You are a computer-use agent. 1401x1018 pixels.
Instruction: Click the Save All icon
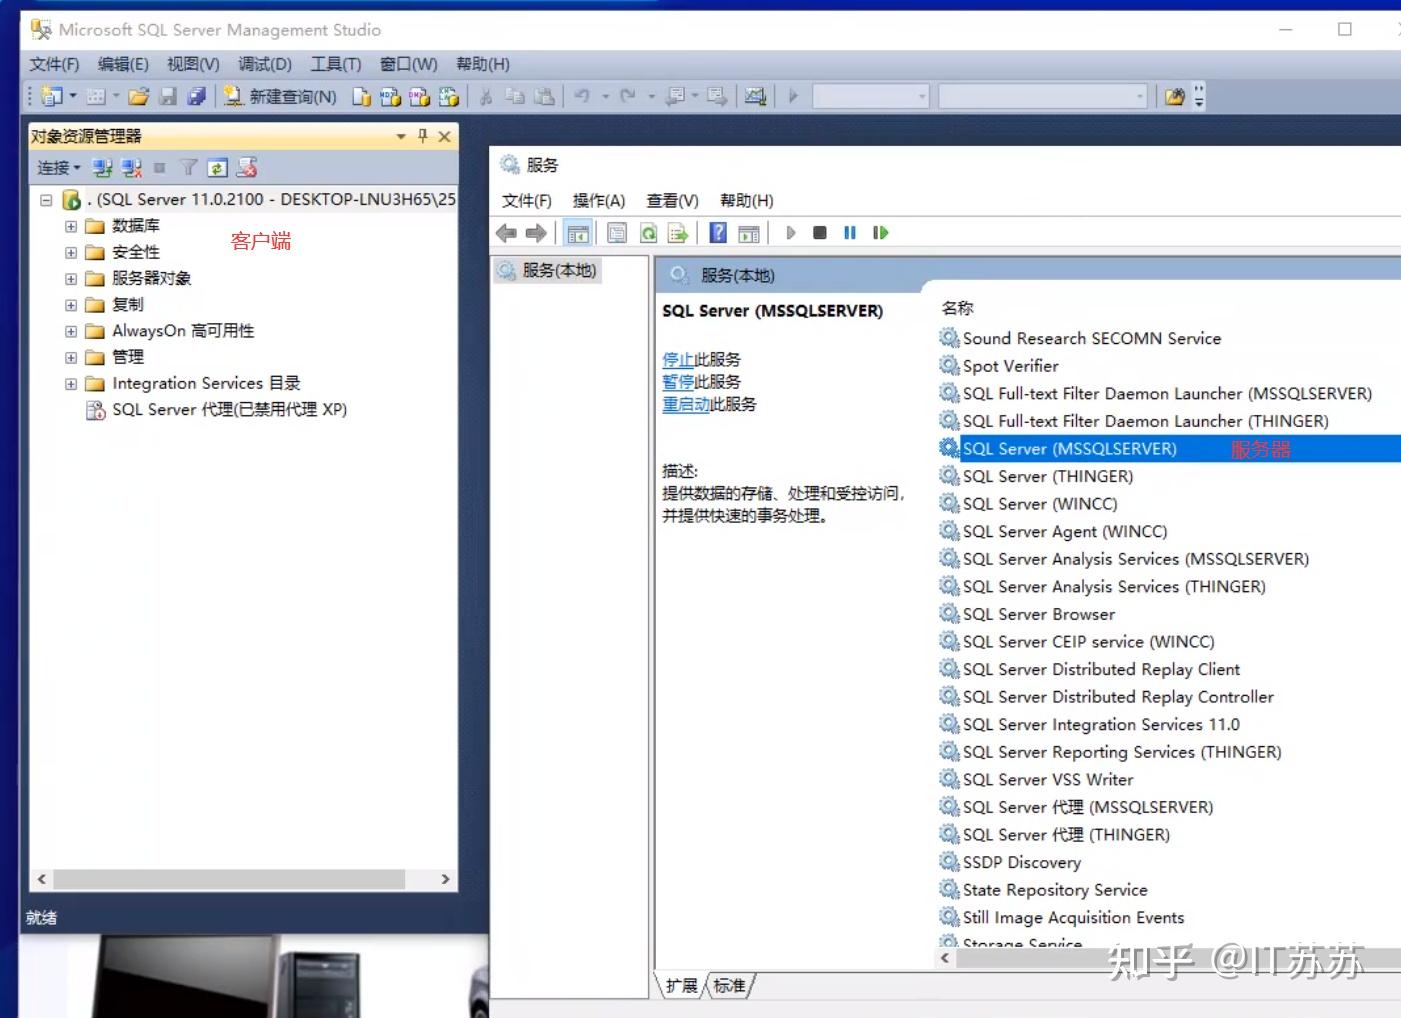(x=197, y=96)
